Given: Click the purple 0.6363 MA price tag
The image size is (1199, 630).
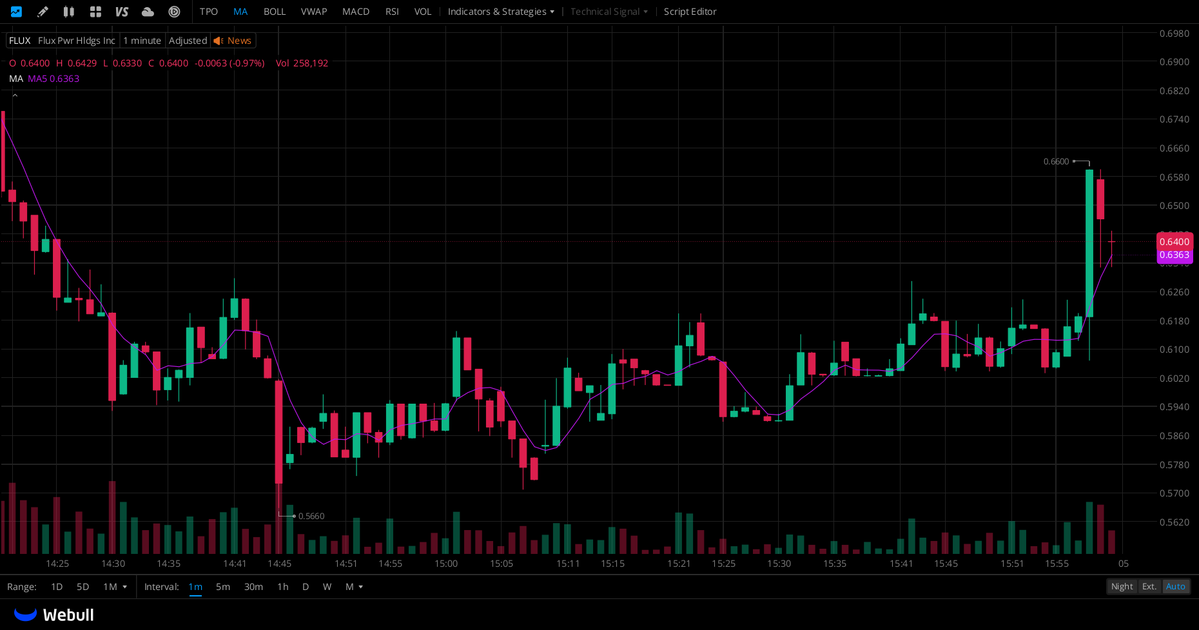Looking at the screenshot, I should 1175,255.
